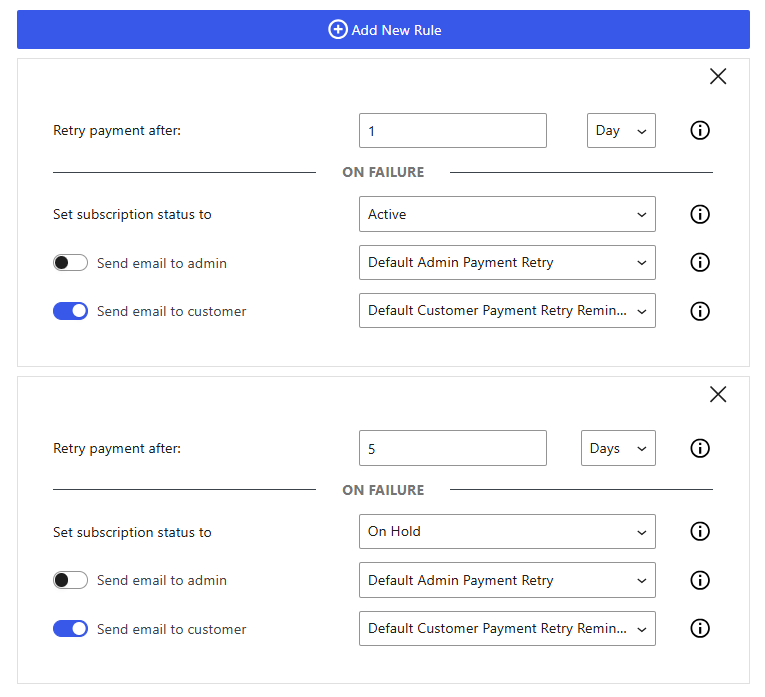Image resolution: width=765 pixels, height=697 pixels.
Task: Click info icon beside On Hold status
Action: [x=700, y=531]
